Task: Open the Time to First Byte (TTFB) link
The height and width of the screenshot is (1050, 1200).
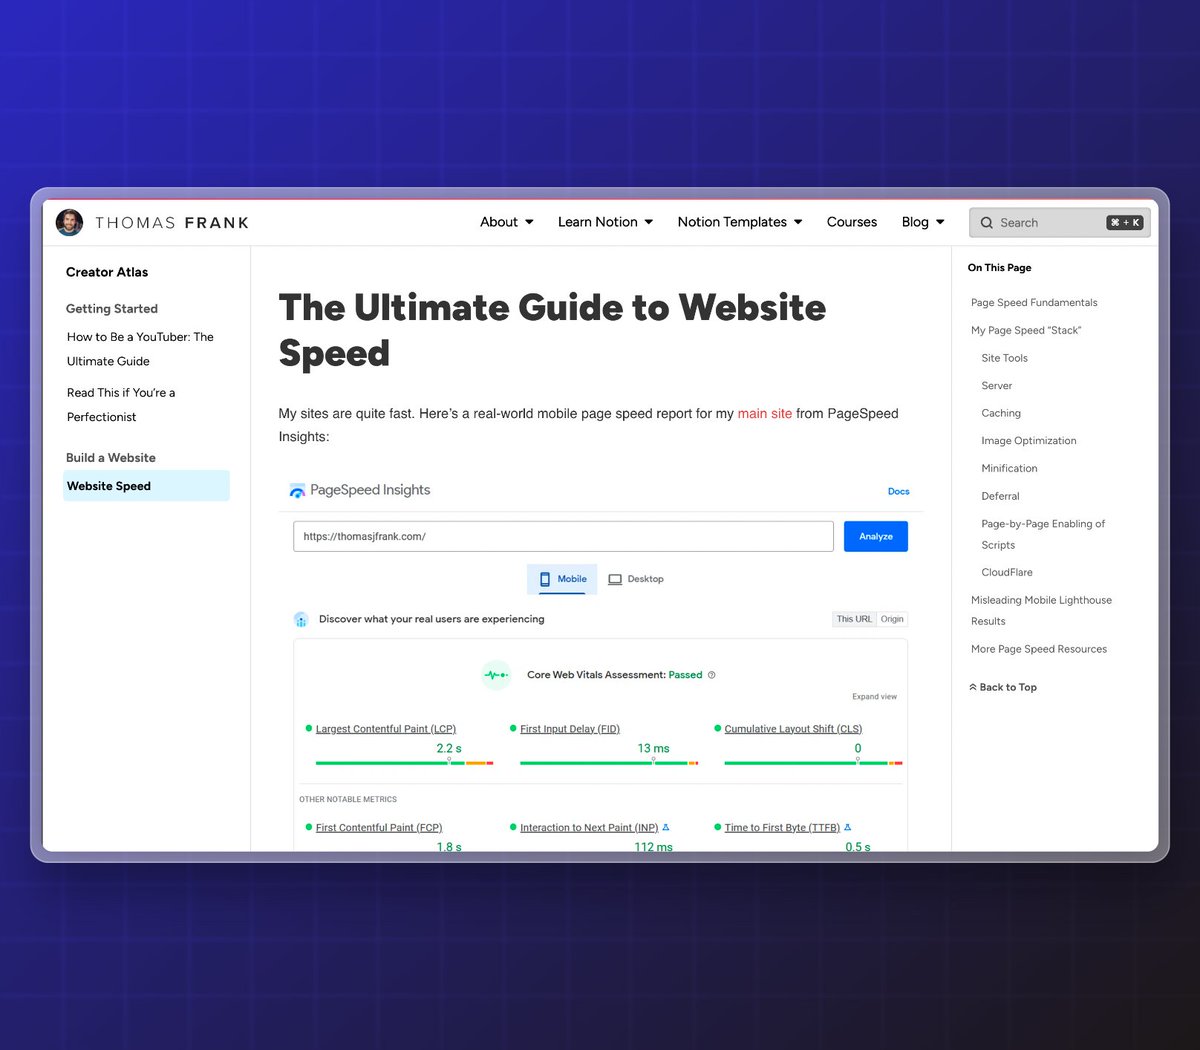Action: point(782,828)
